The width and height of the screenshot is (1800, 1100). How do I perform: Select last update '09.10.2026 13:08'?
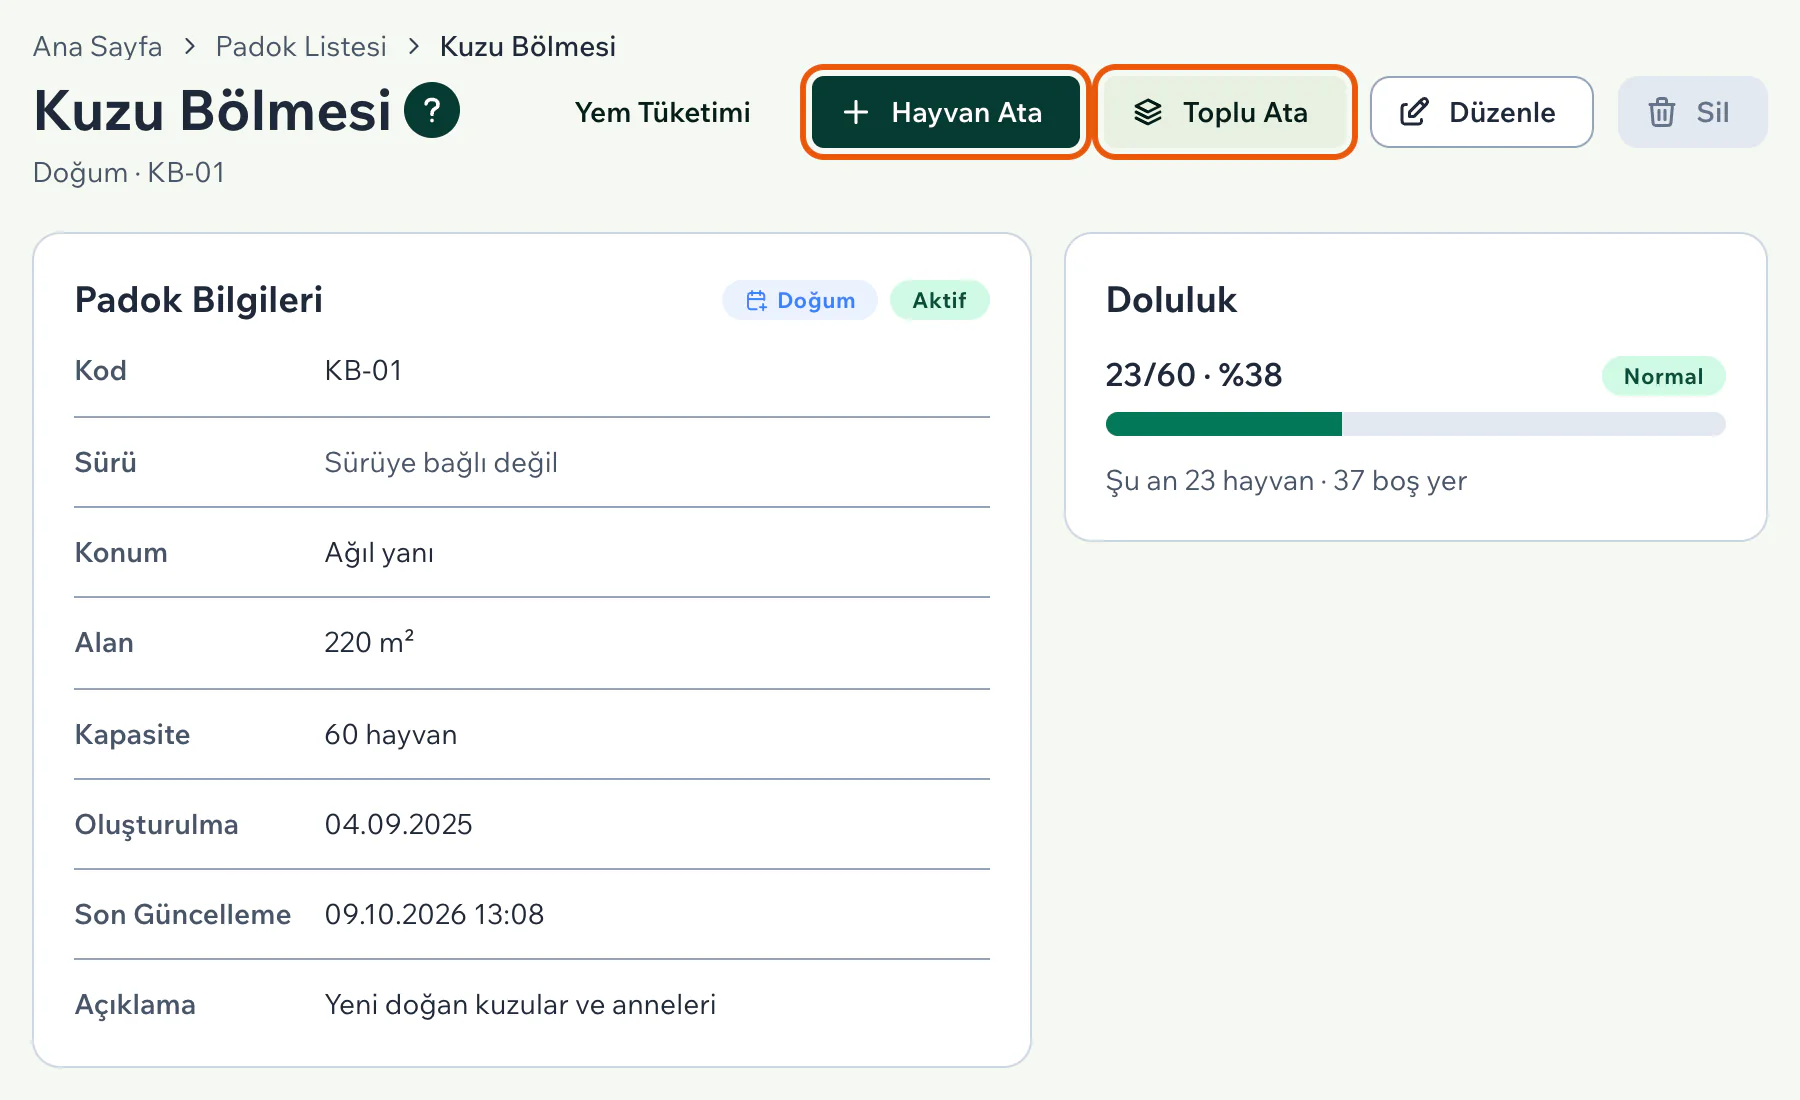pos(434,914)
